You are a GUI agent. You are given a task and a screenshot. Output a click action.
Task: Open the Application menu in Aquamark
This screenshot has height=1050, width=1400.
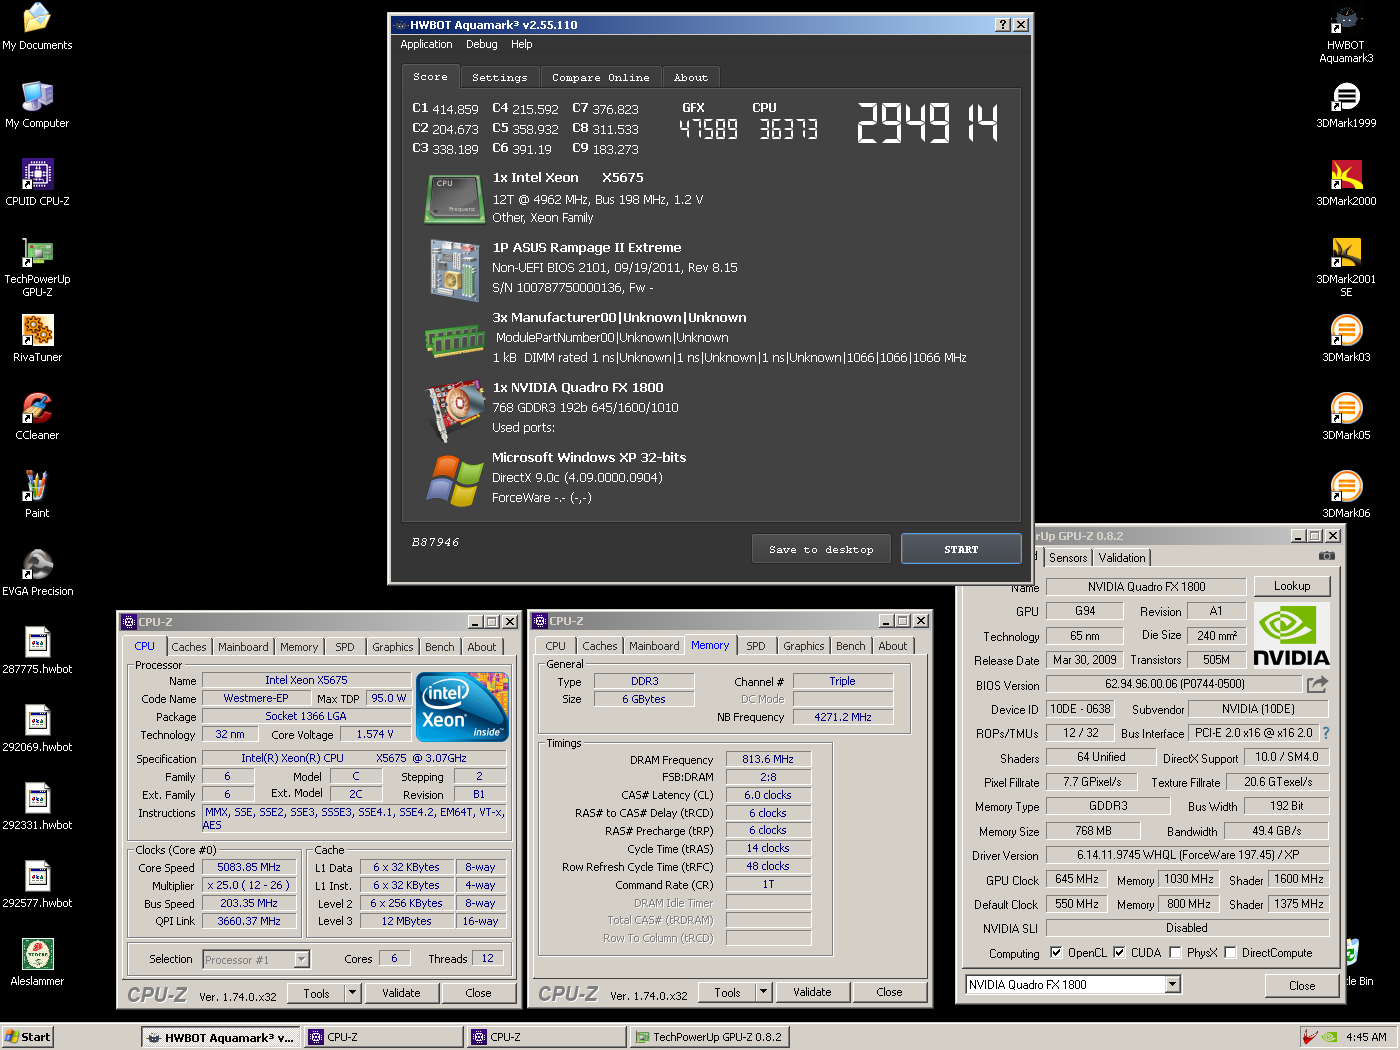coord(426,44)
